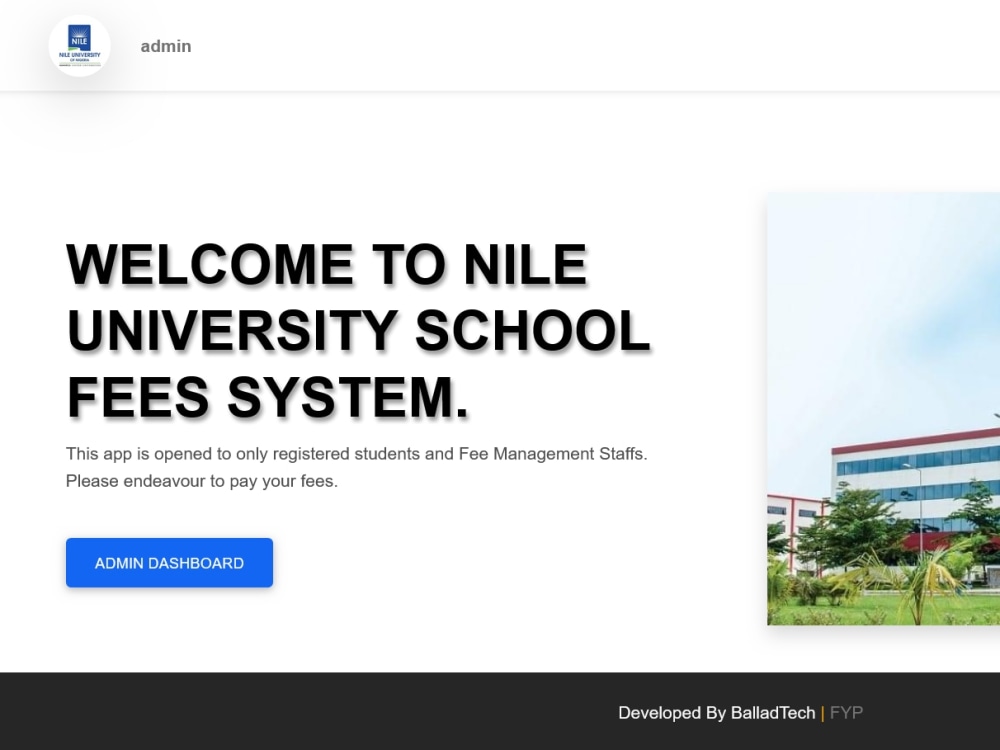Click the "Developed By BalladTech" footer text
The width and height of the screenshot is (1000, 750).
(x=717, y=713)
